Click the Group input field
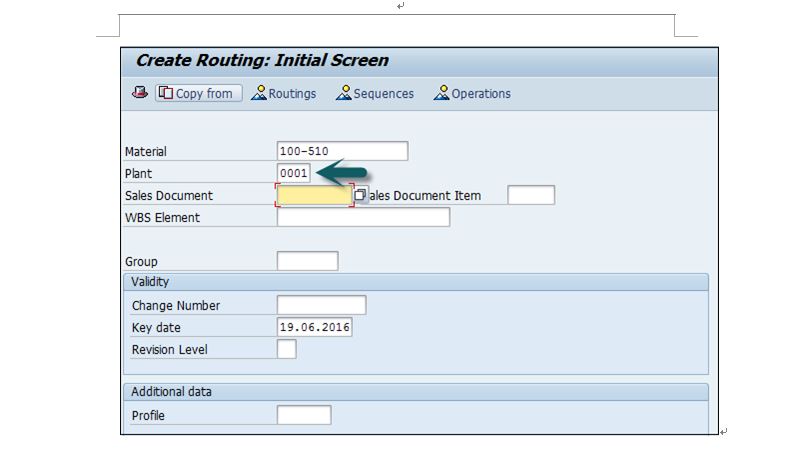788x454 pixels. (x=308, y=261)
